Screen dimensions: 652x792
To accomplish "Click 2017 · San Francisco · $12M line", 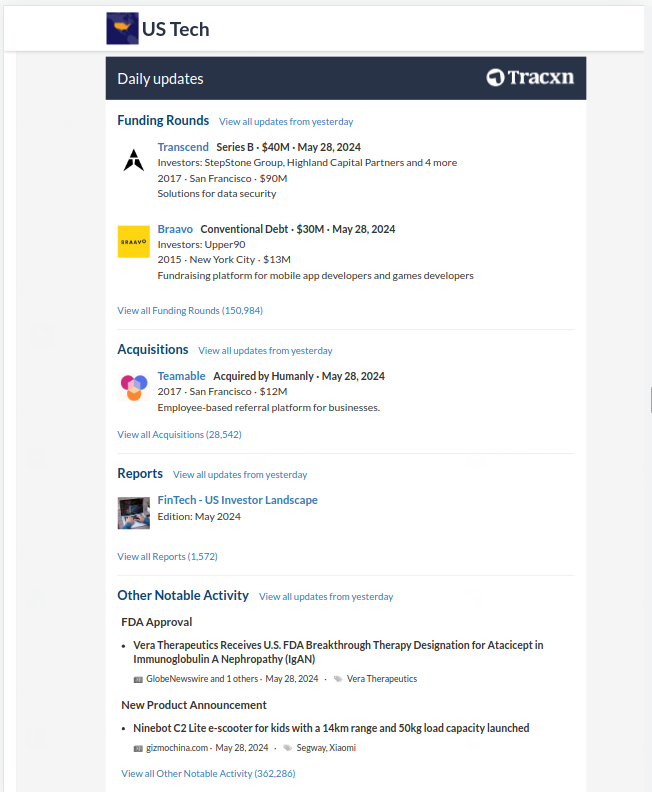I will pos(222,391).
